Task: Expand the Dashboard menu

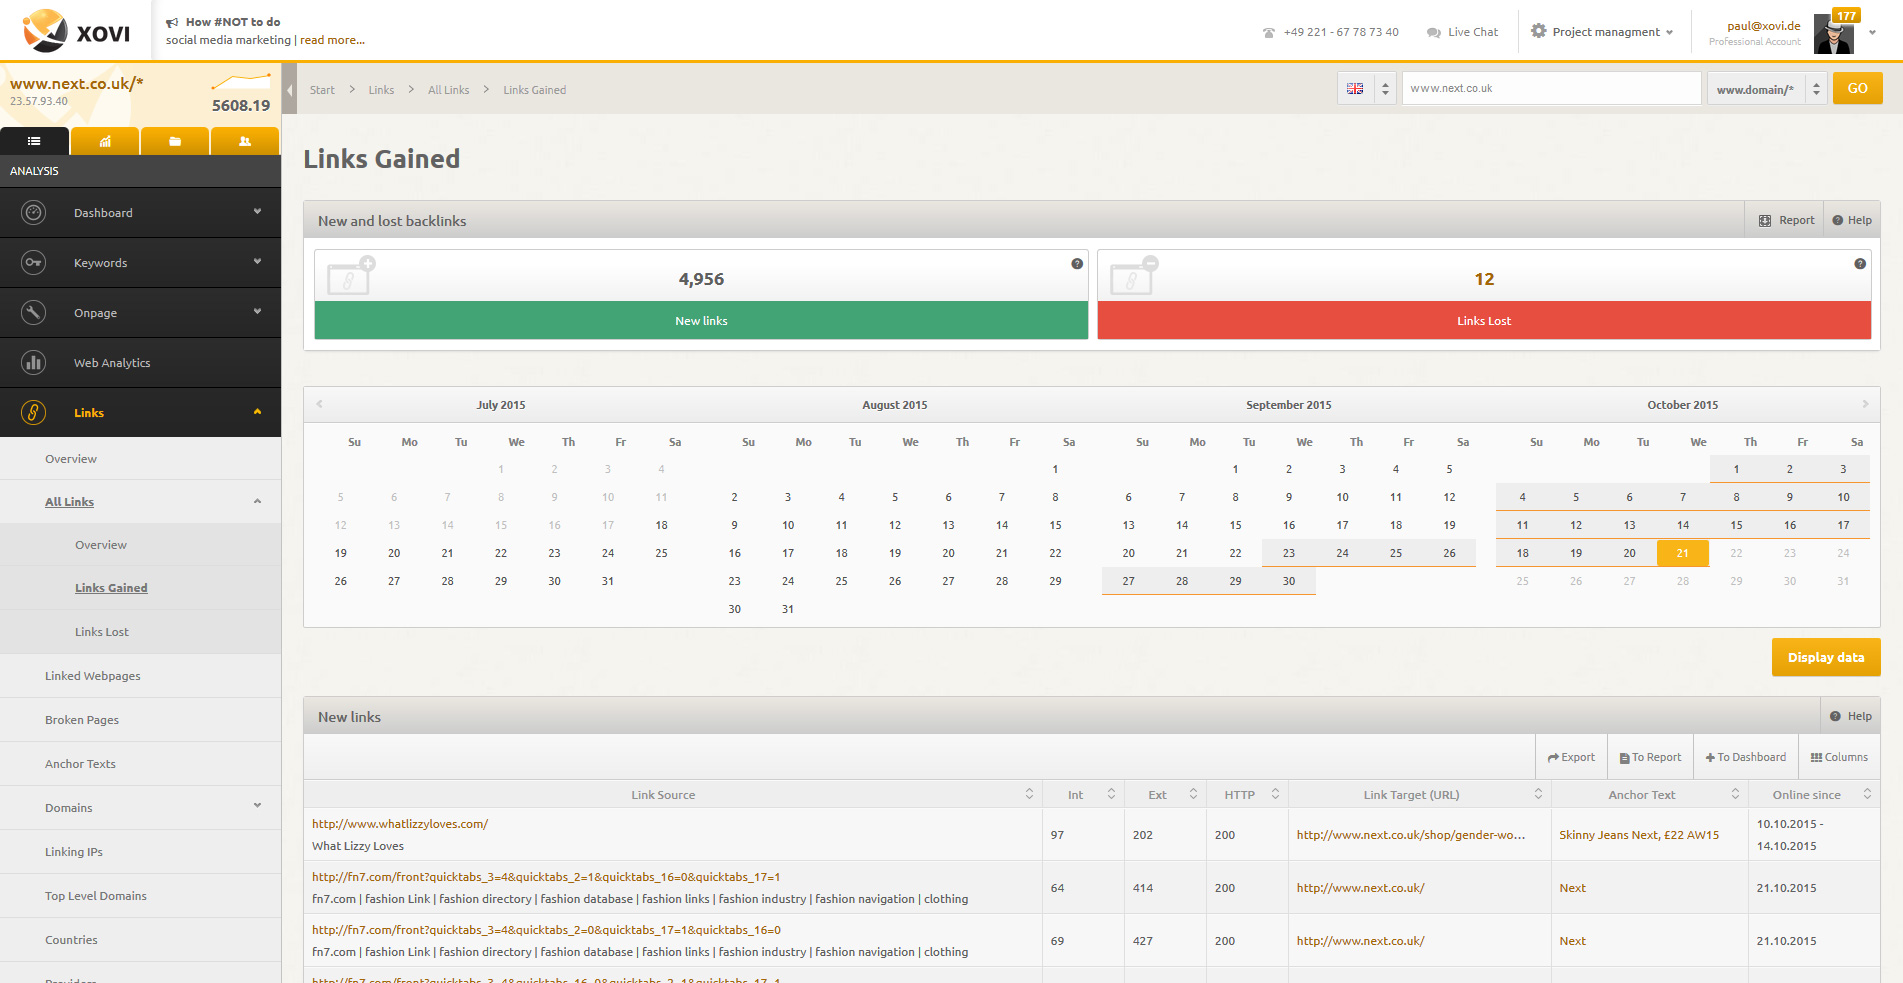Action: pos(257,212)
